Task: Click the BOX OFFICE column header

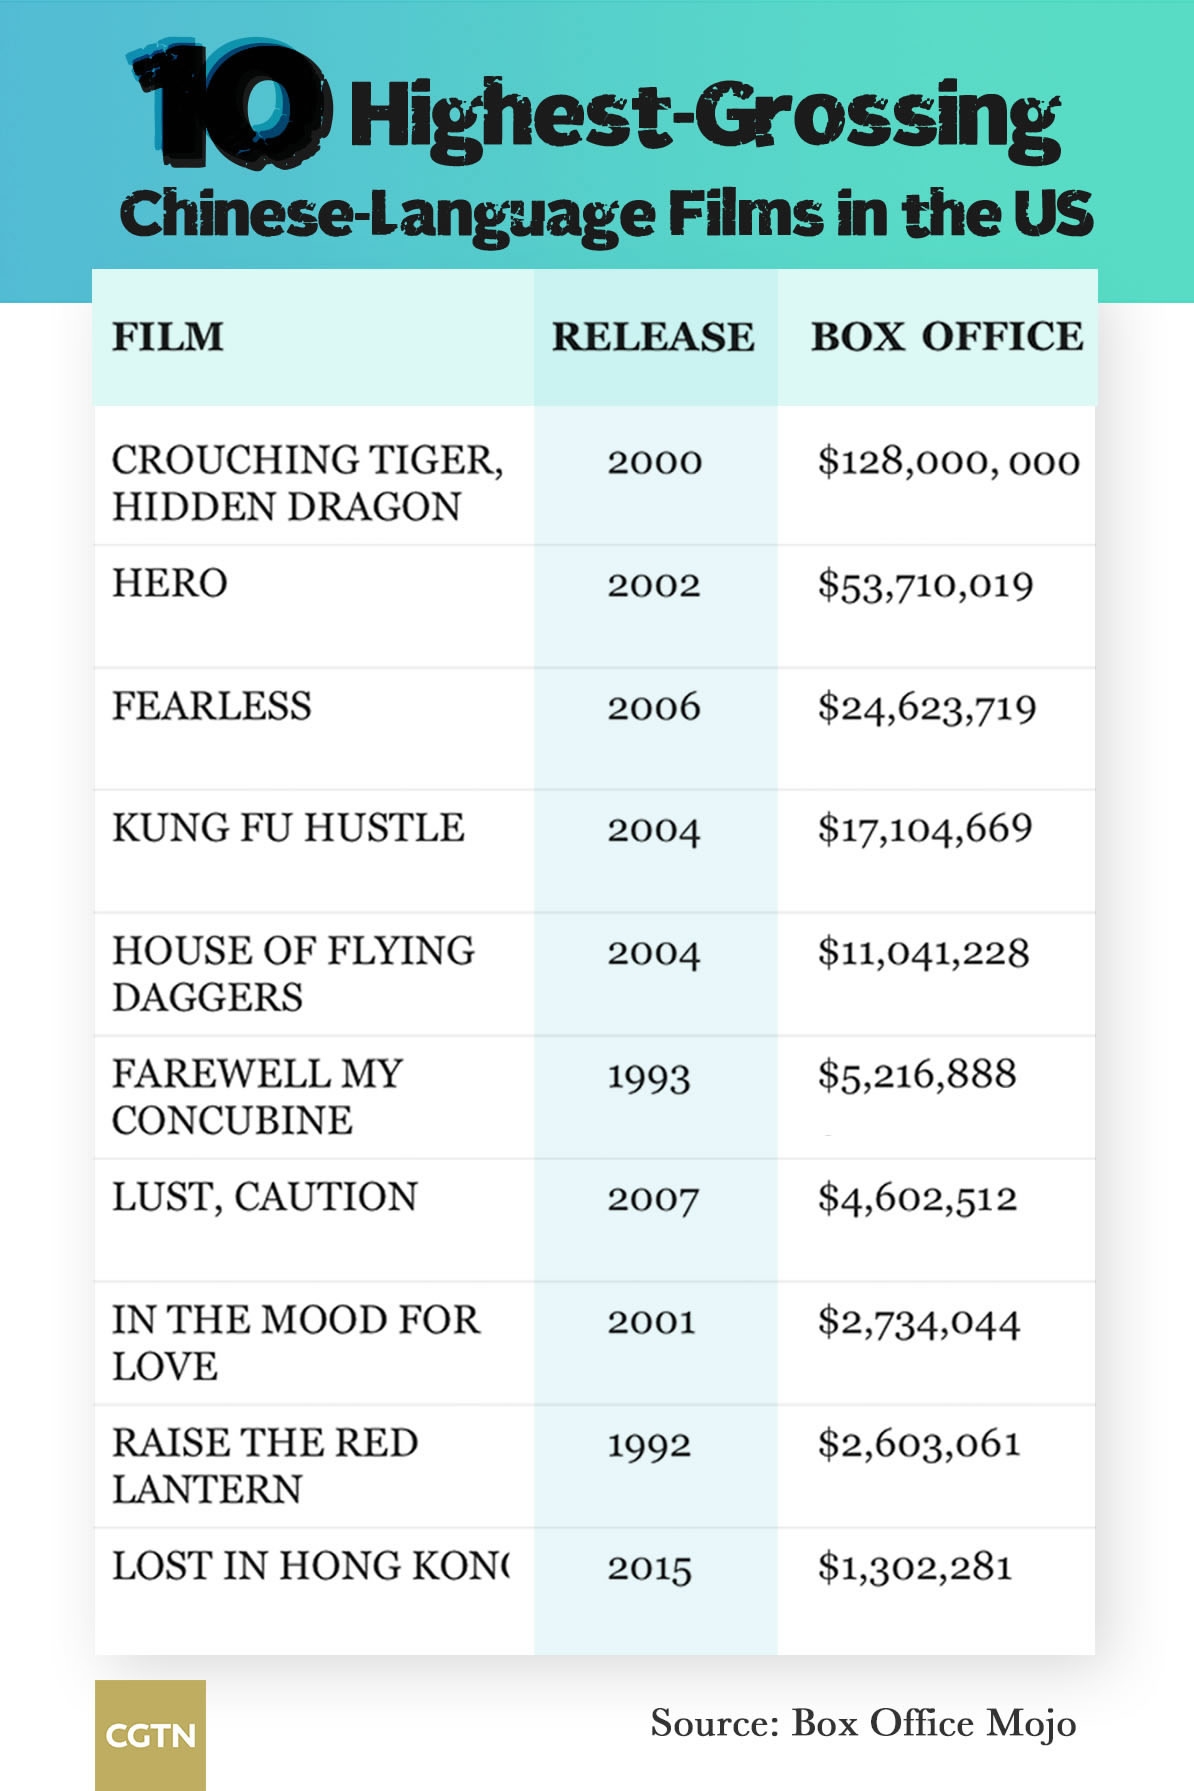Action: pos(946,337)
